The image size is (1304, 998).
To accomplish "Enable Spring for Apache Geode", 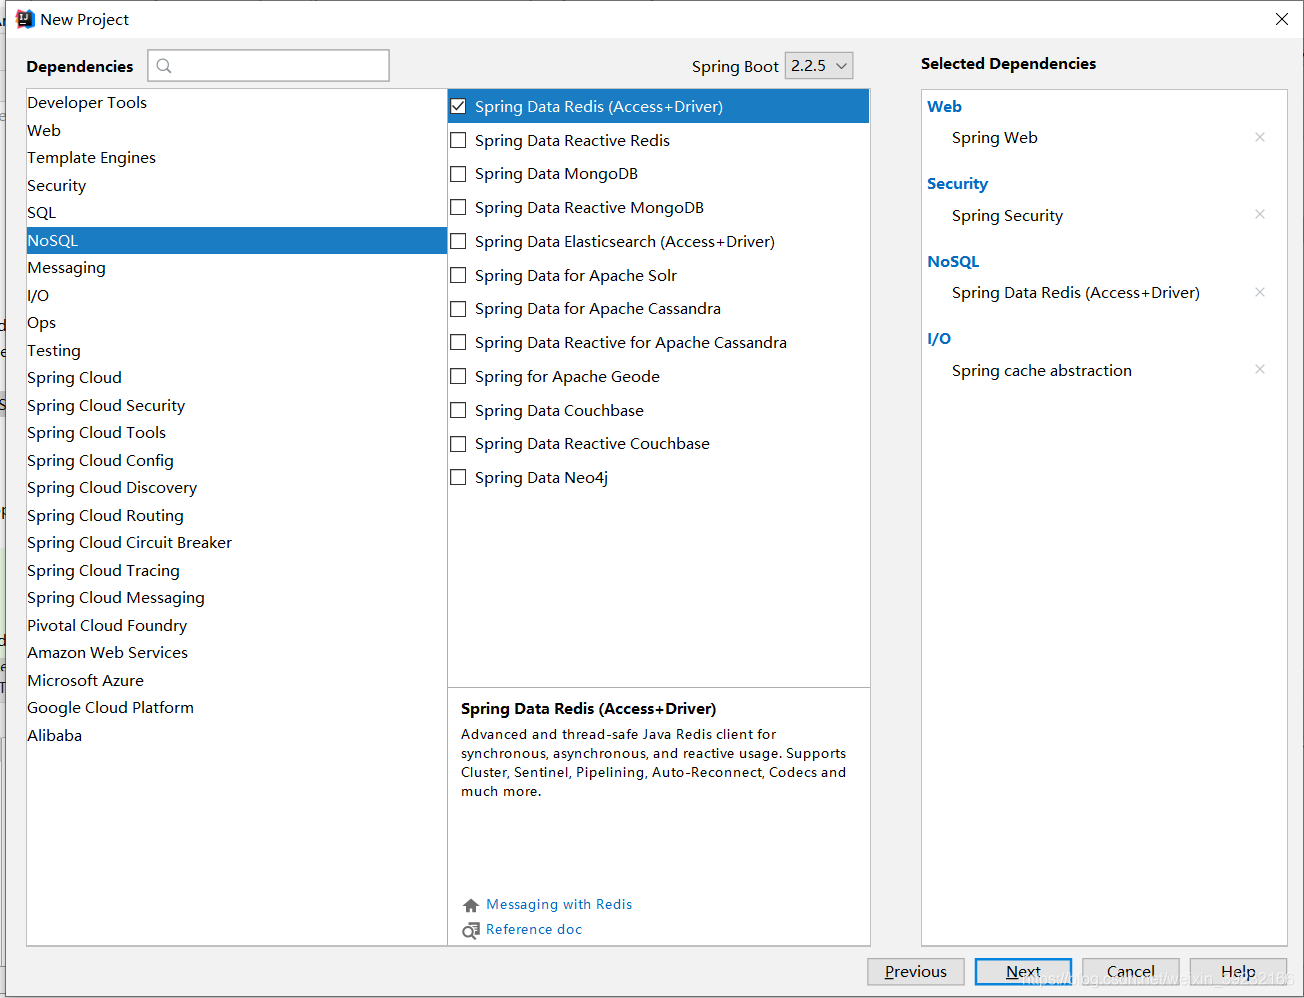I will 458,376.
